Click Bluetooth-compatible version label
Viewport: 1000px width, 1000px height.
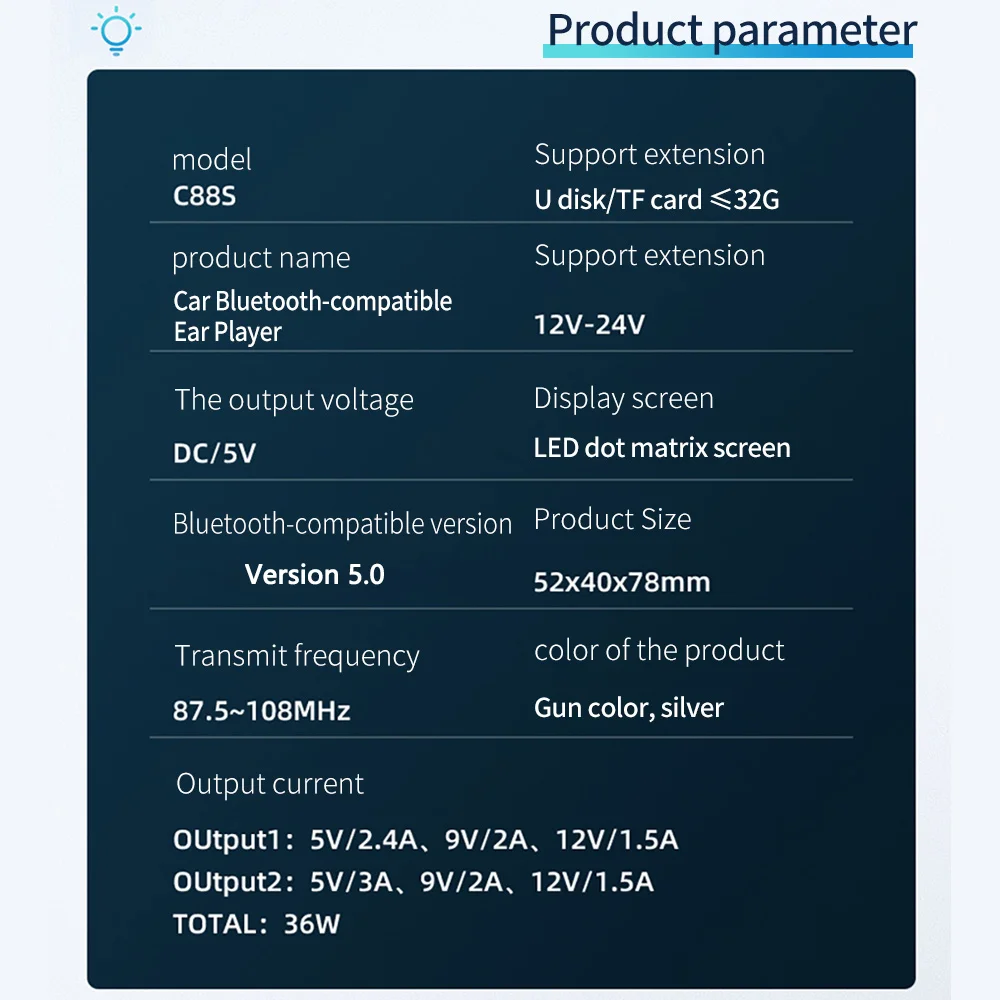coord(342,524)
